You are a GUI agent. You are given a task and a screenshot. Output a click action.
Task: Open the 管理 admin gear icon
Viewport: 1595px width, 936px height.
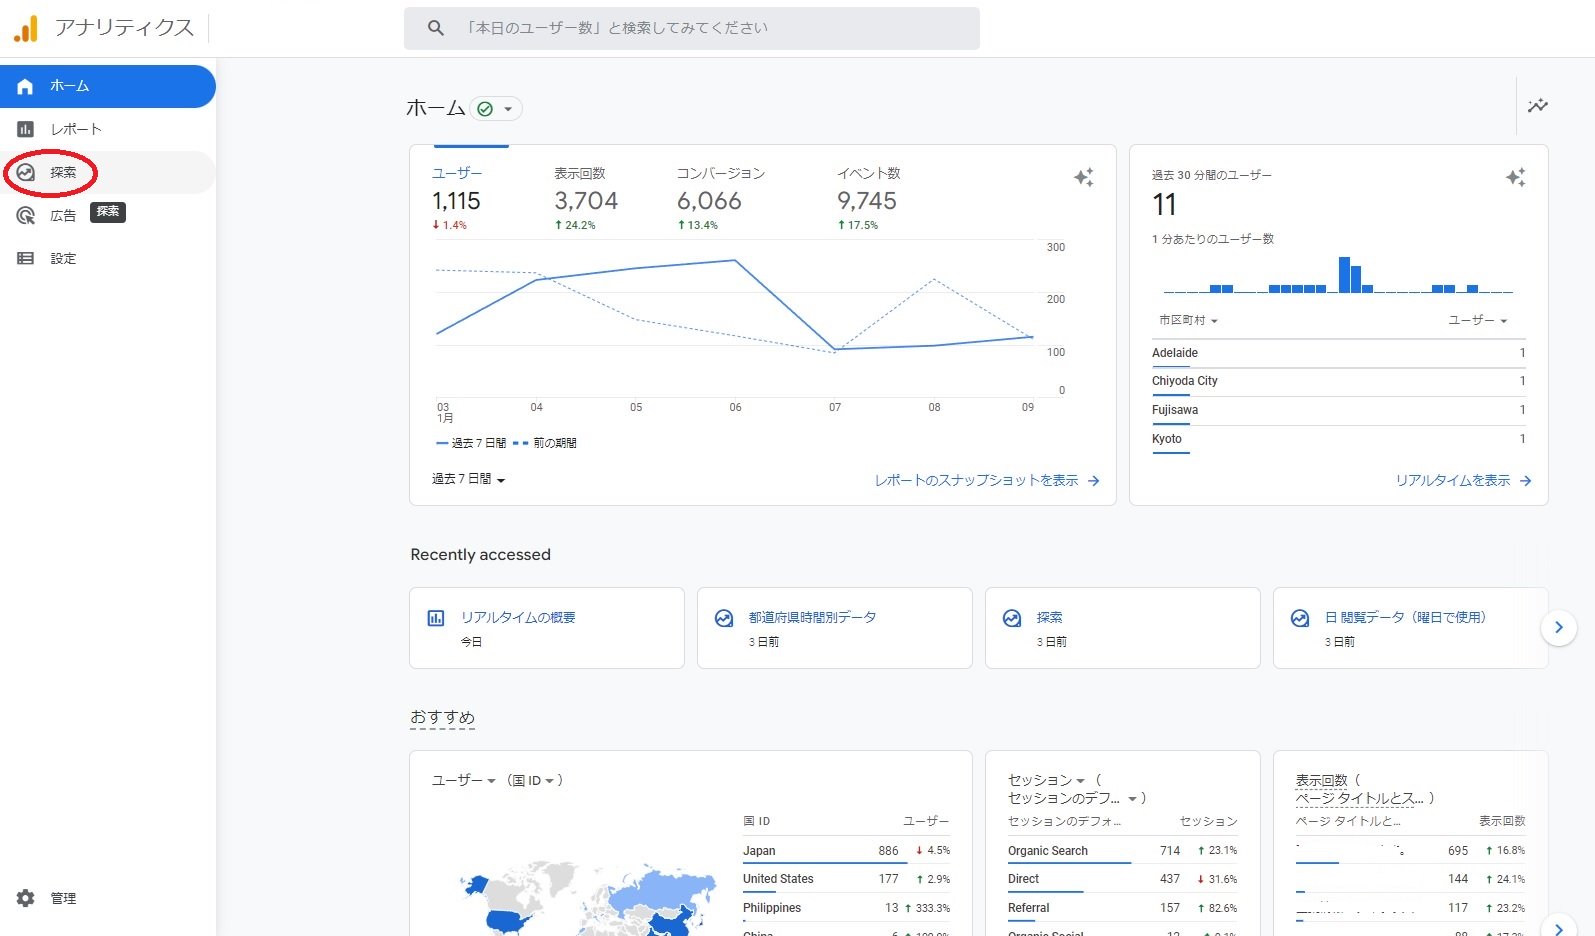(x=26, y=898)
